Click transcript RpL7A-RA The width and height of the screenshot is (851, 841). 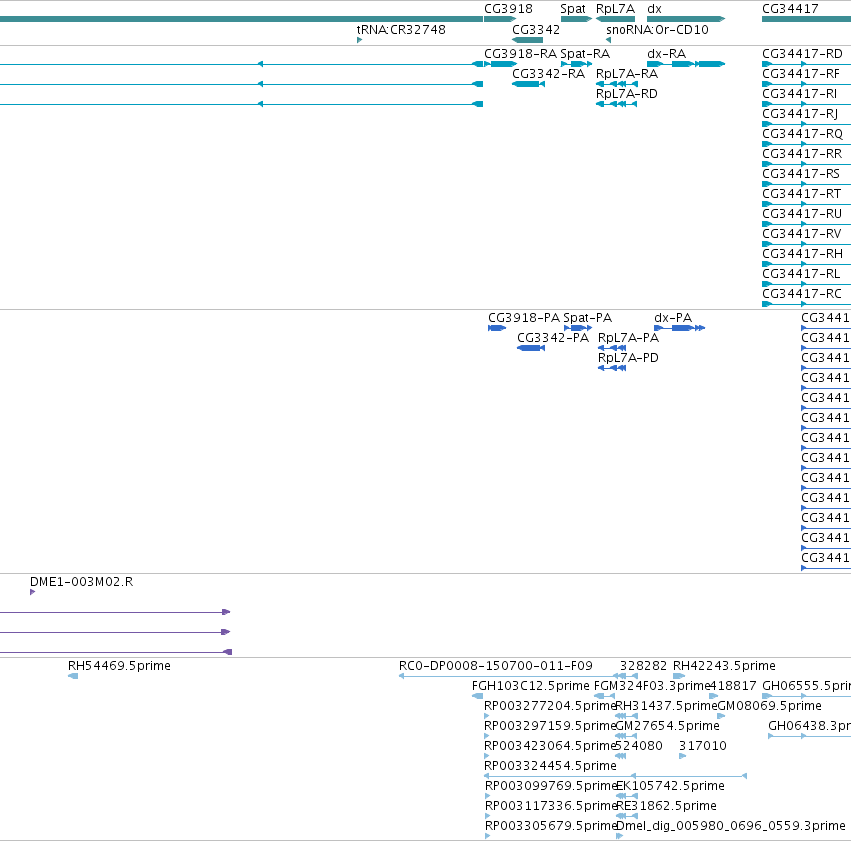point(626,74)
